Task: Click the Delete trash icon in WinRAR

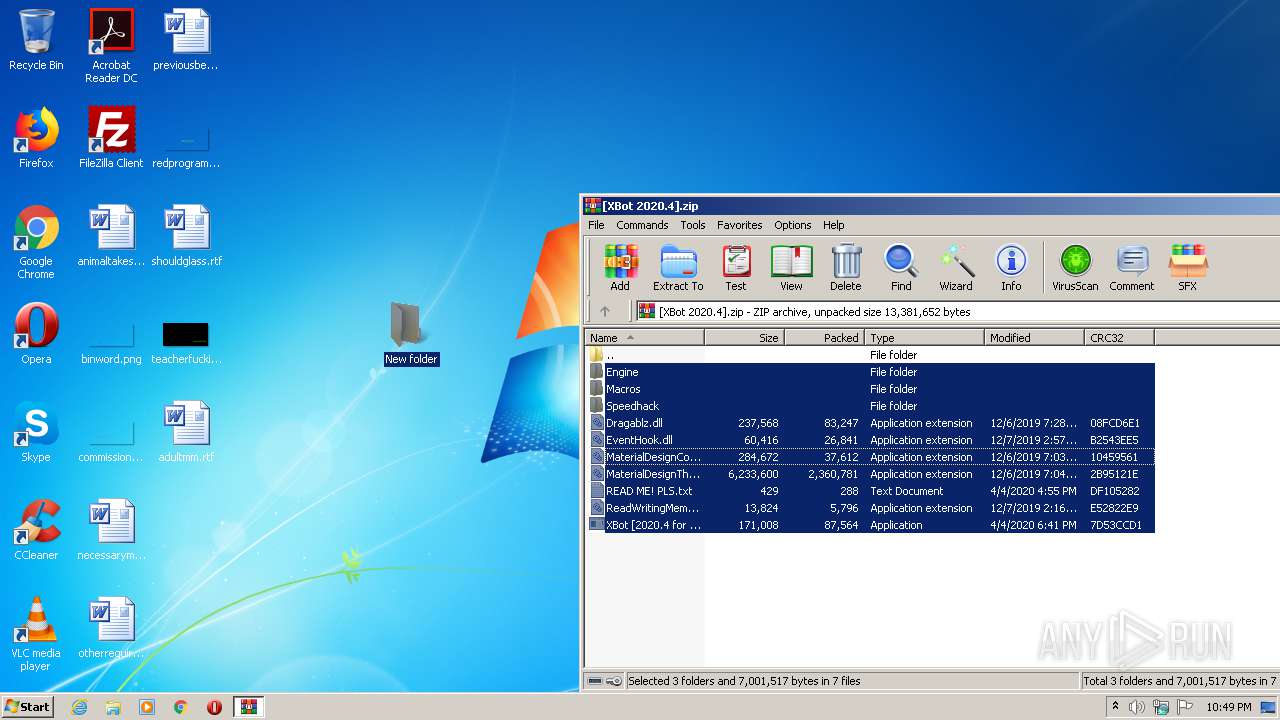Action: (845, 268)
